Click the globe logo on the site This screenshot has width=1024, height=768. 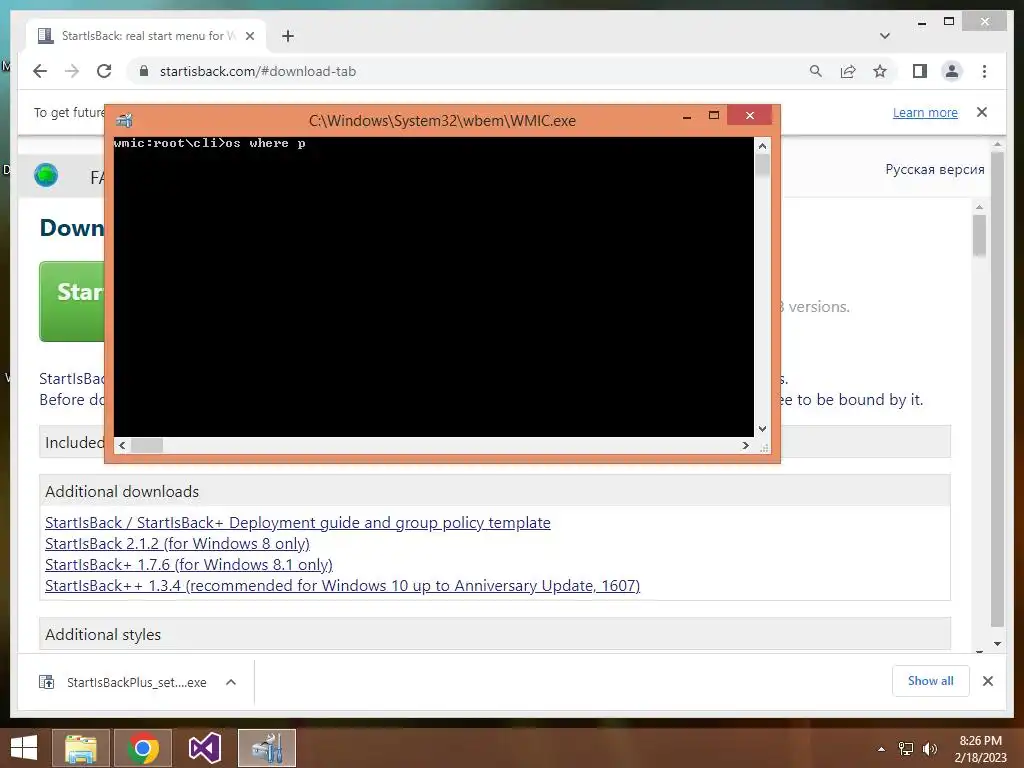tap(46, 175)
